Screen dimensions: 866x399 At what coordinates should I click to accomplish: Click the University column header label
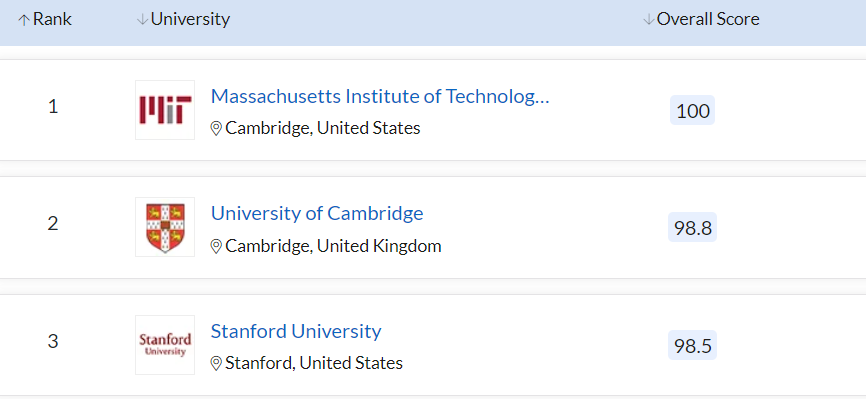(x=190, y=20)
